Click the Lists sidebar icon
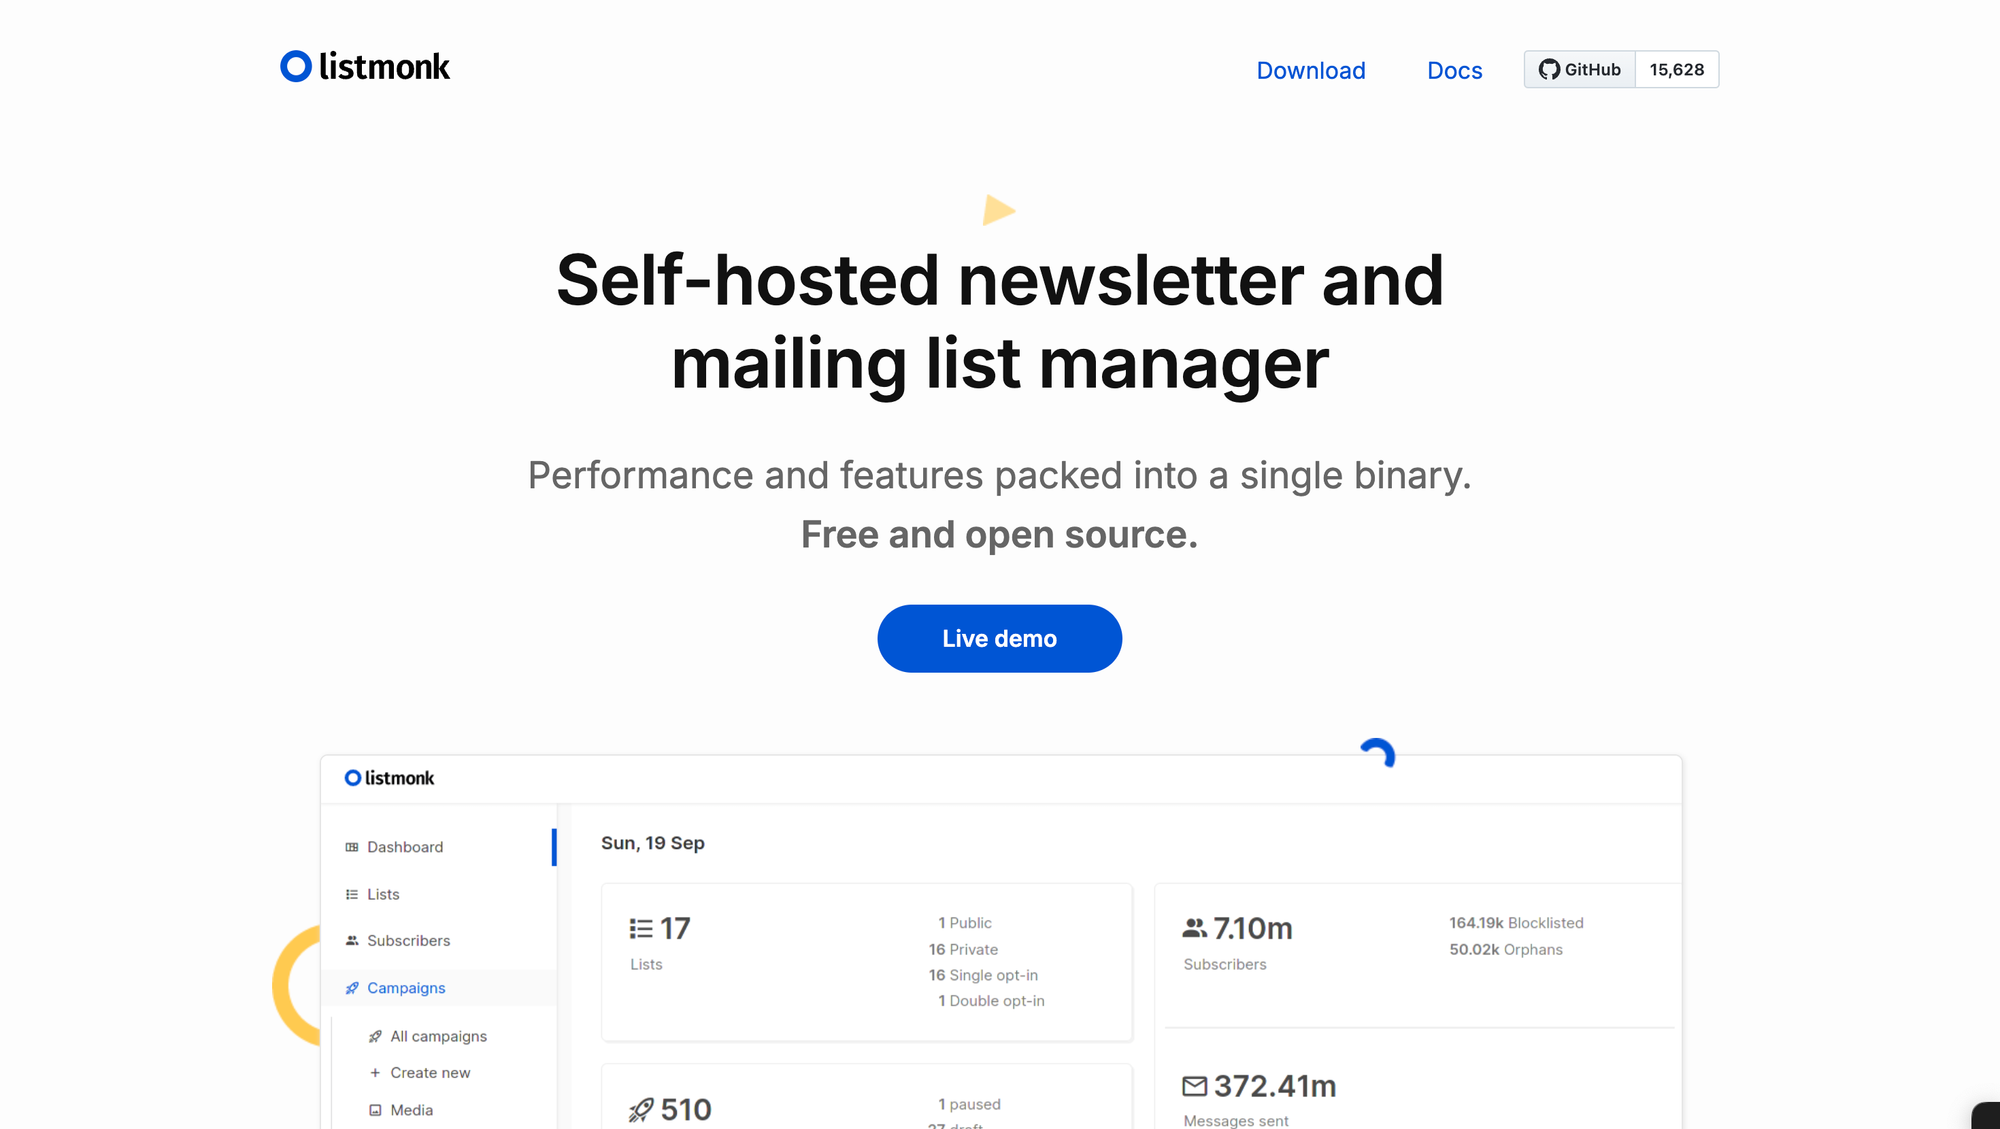This screenshot has height=1129, width=2000. pos(352,894)
